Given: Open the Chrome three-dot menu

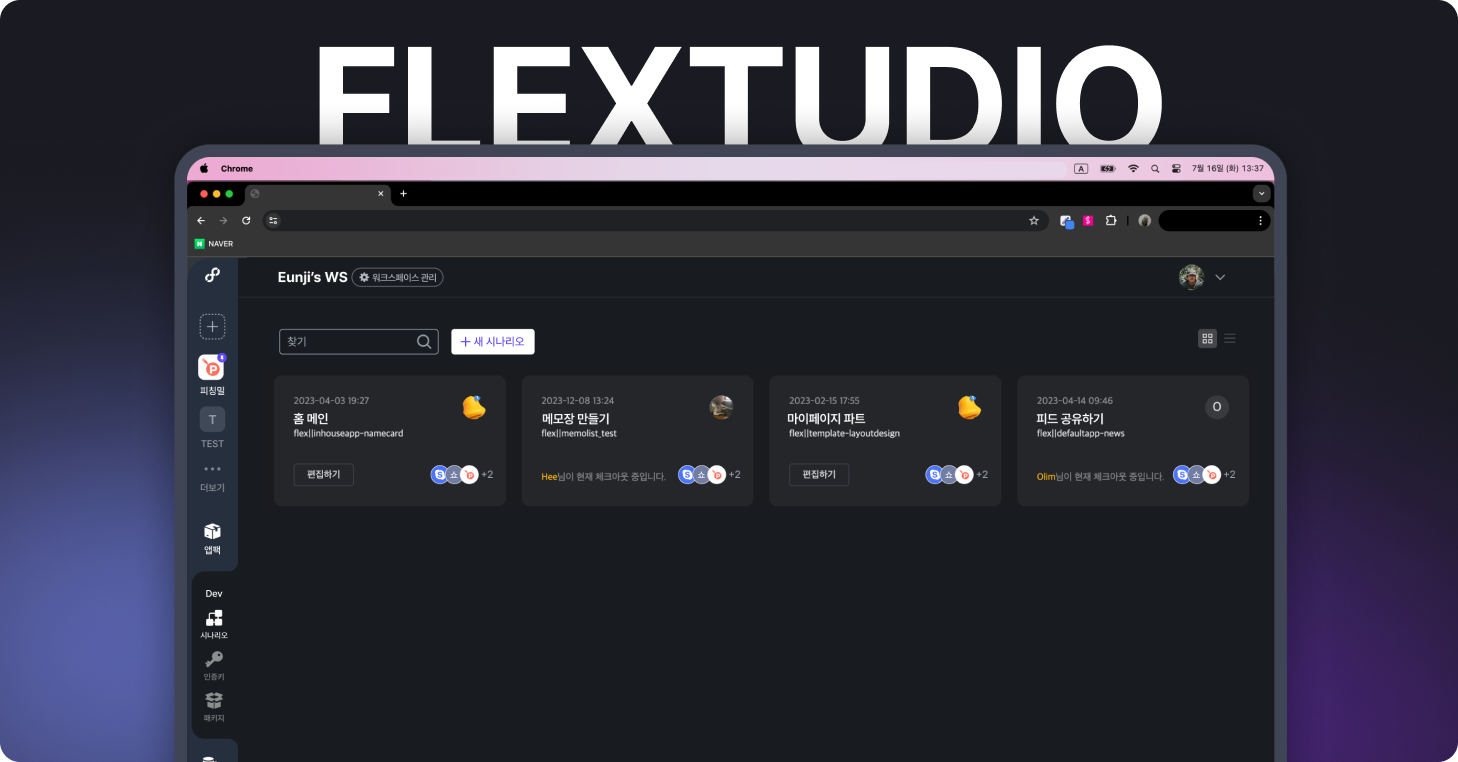Looking at the screenshot, I should pos(1260,220).
